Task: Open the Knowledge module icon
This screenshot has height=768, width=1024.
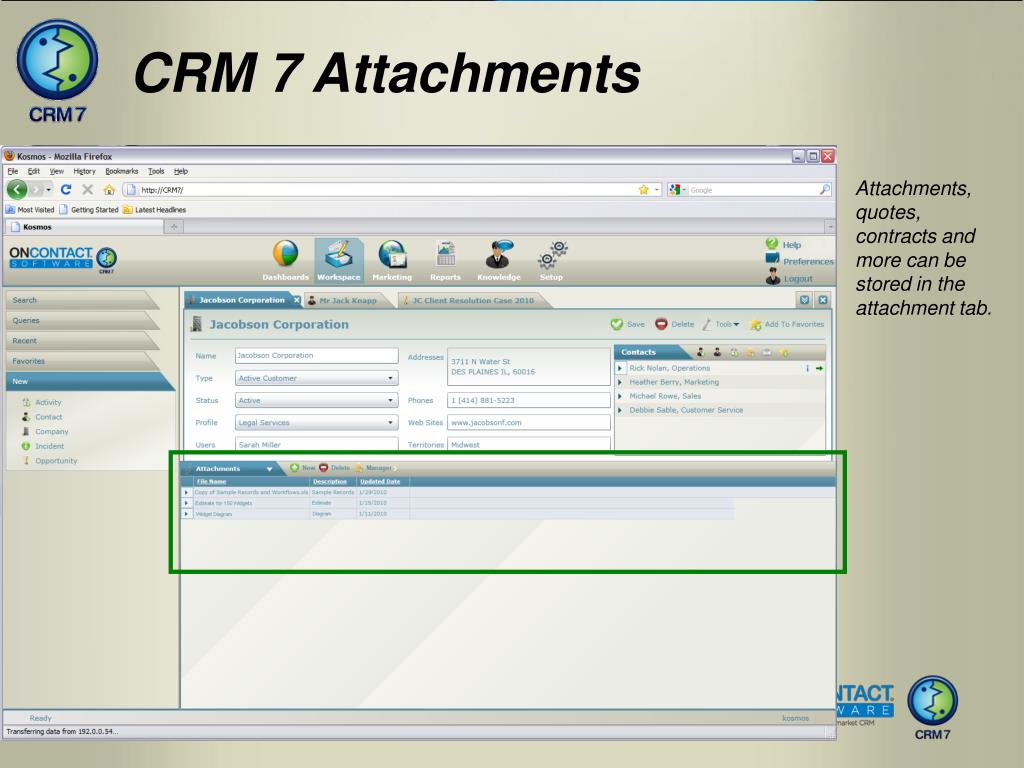Action: (499, 254)
